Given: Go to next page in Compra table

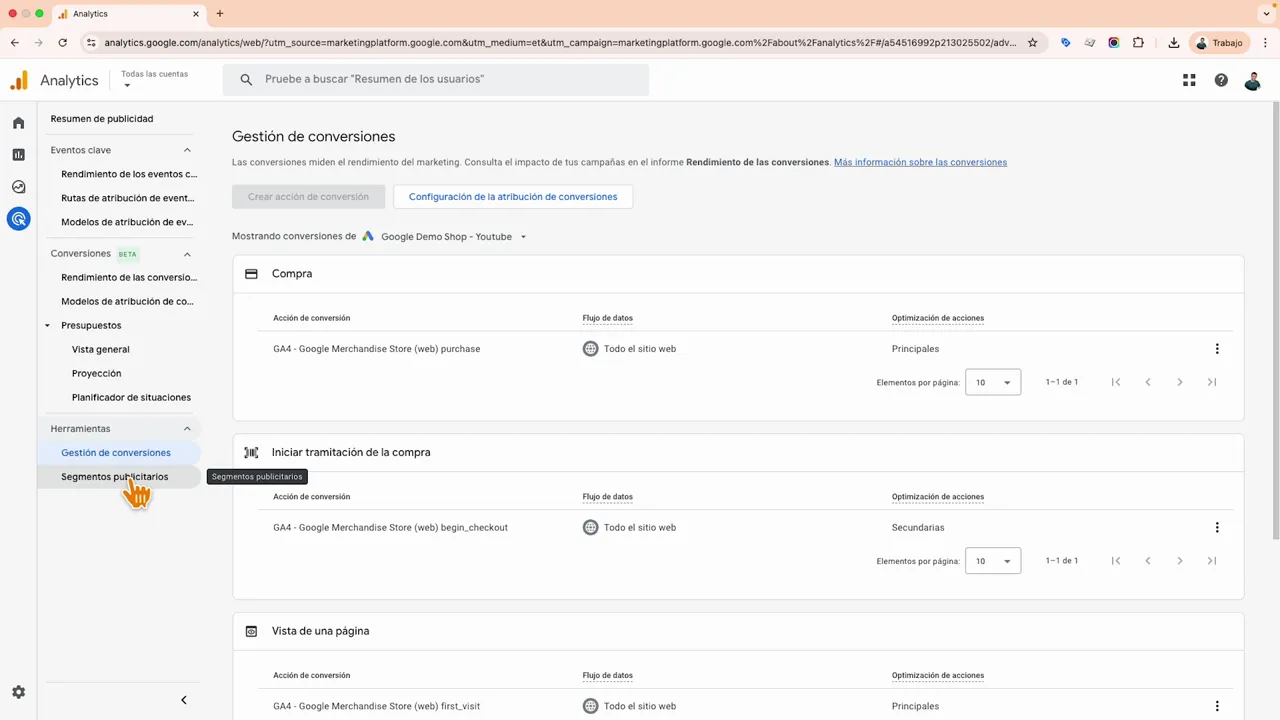Looking at the screenshot, I should 1180,382.
